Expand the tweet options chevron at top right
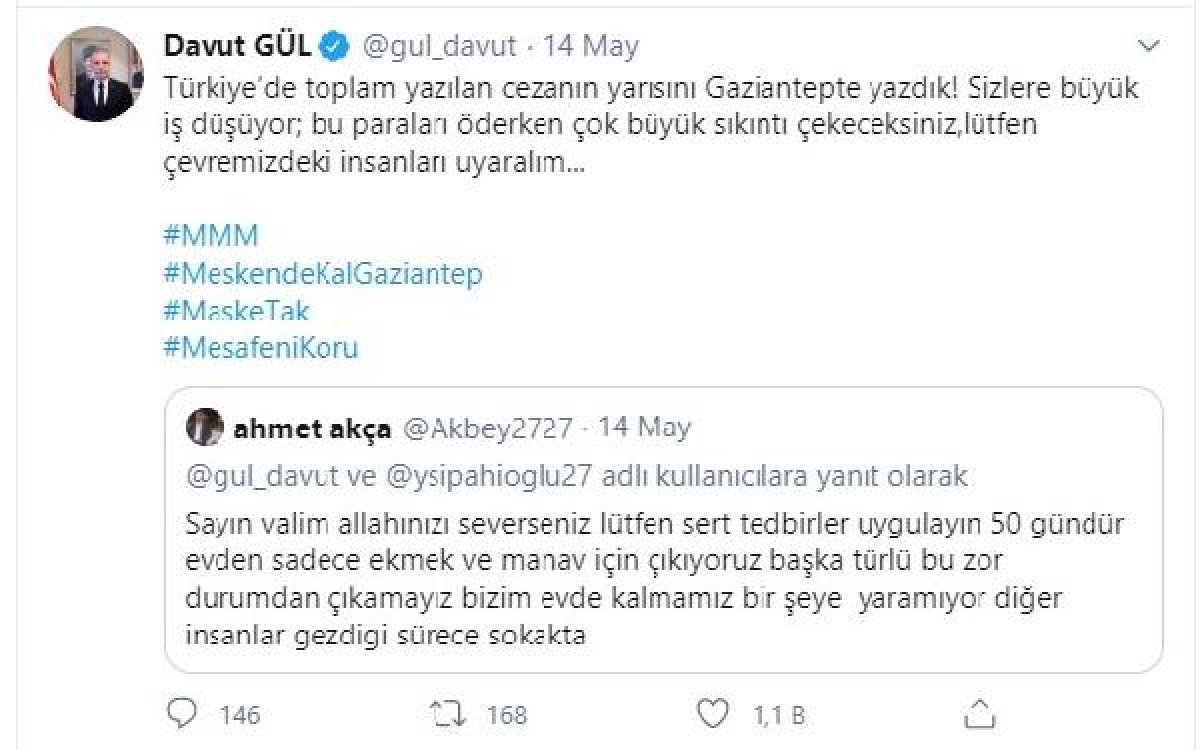This screenshot has width=1200, height=750. (1148, 44)
